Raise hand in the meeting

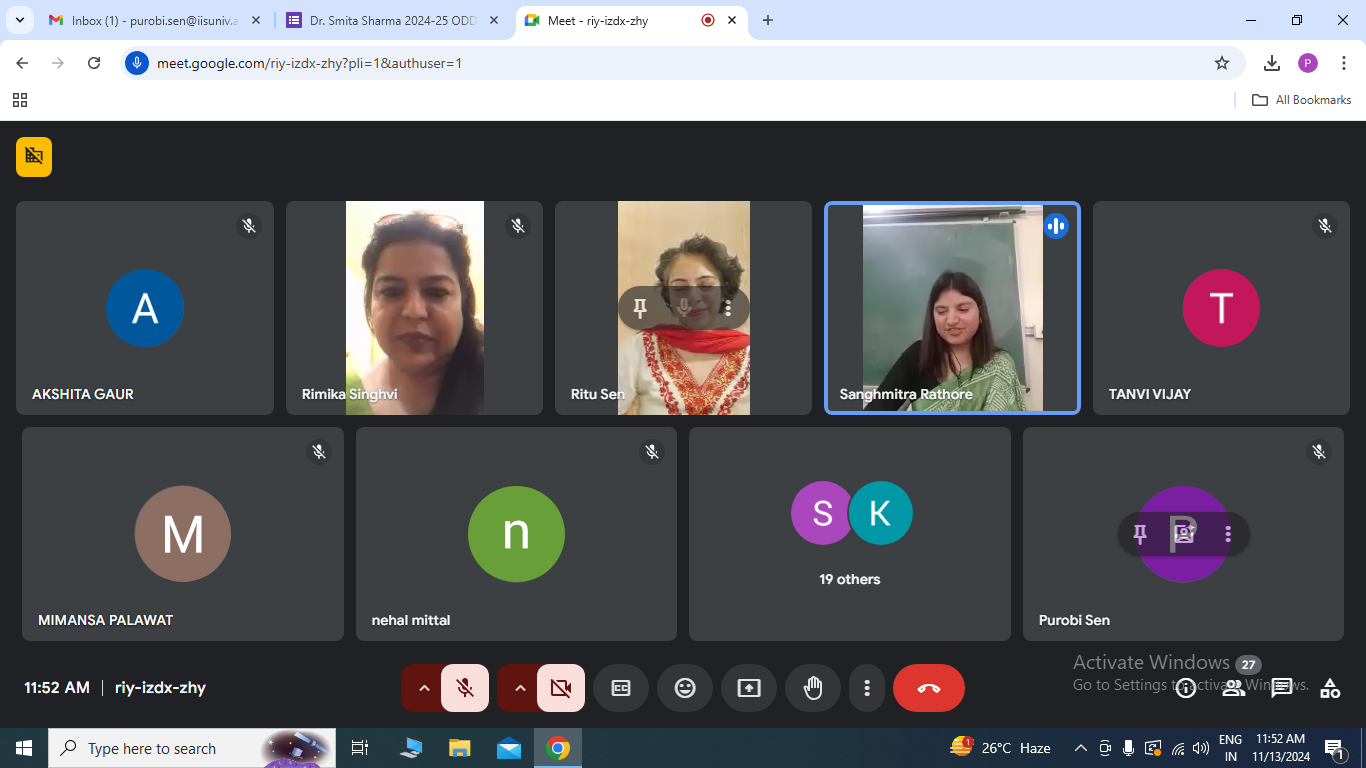click(813, 688)
